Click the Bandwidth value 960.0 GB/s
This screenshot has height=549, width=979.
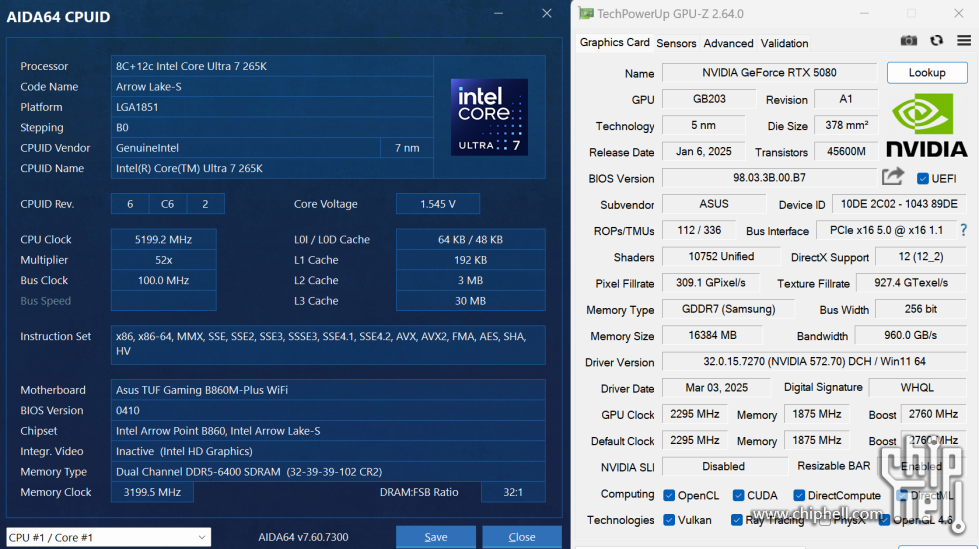(x=910, y=335)
